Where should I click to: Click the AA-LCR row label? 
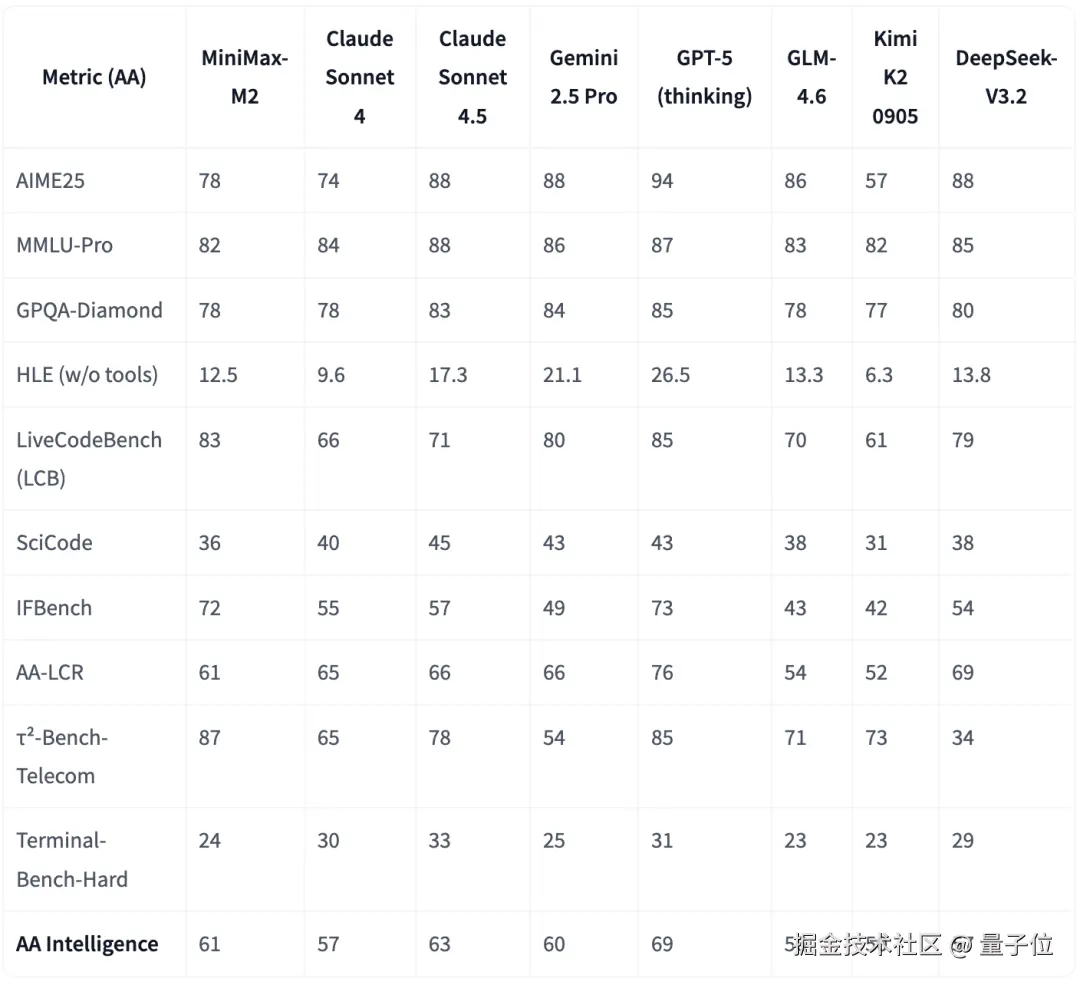[x=50, y=673]
